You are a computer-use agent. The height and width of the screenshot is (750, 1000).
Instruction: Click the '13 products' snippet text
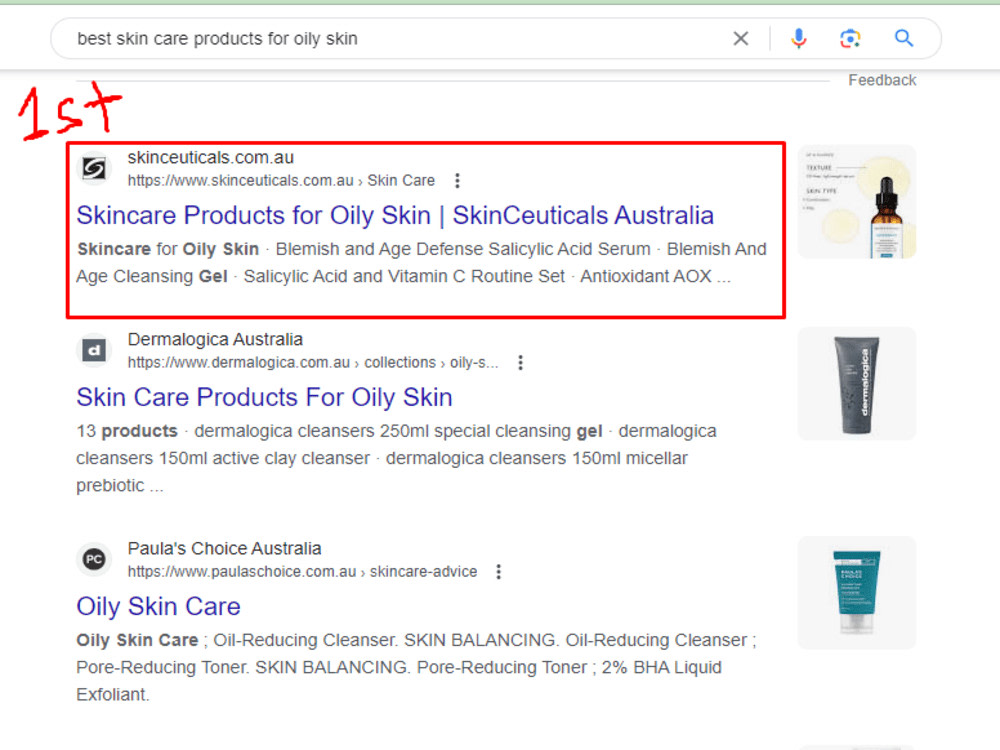coord(127,431)
